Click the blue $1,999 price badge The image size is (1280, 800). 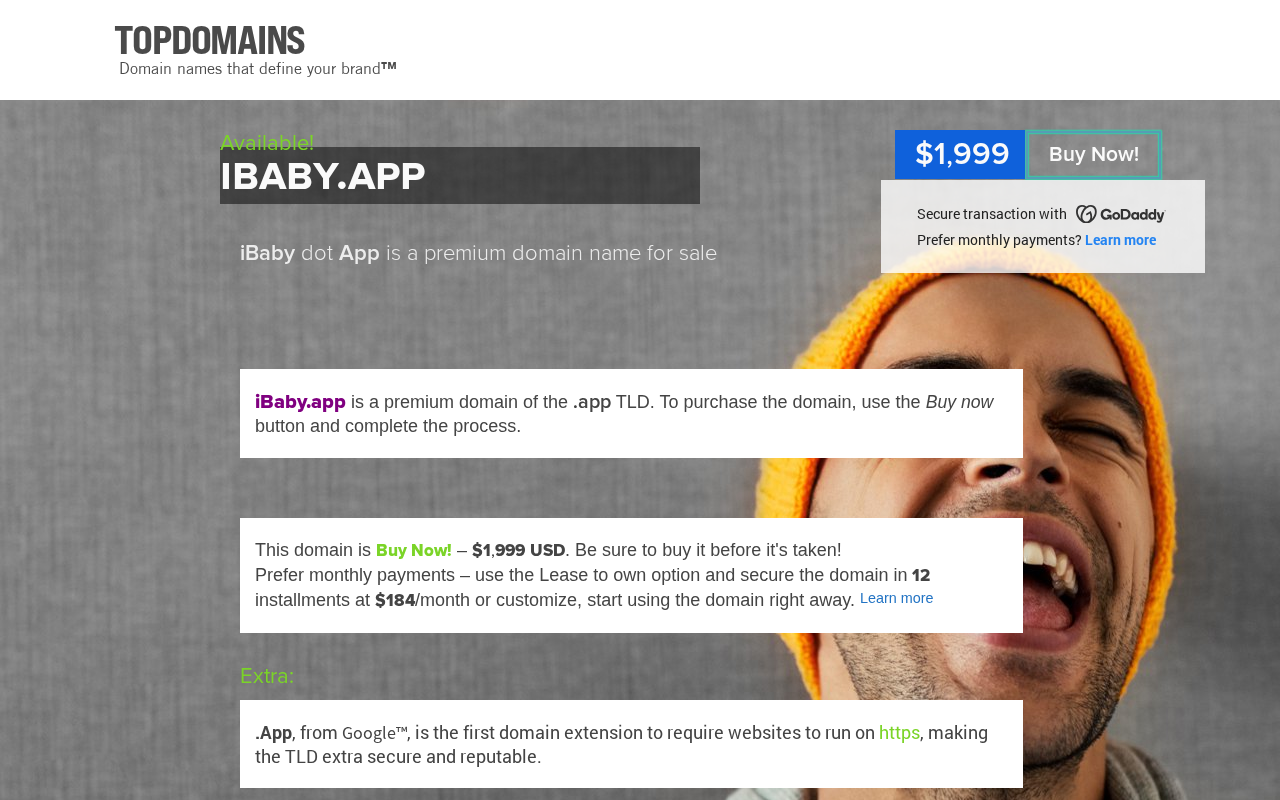pyautogui.click(x=960, y=154)
